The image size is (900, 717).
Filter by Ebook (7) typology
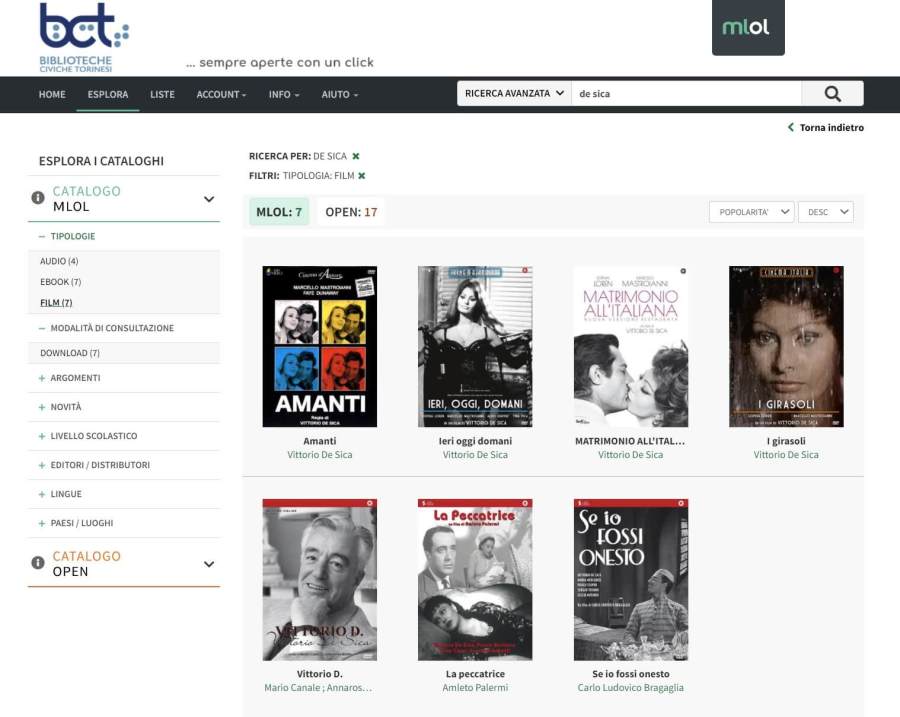coord(61,282)
